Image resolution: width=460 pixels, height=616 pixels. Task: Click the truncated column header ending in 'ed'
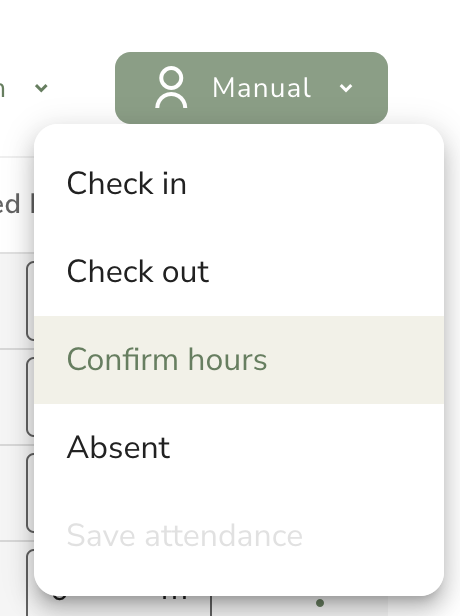tap(10, 204)
